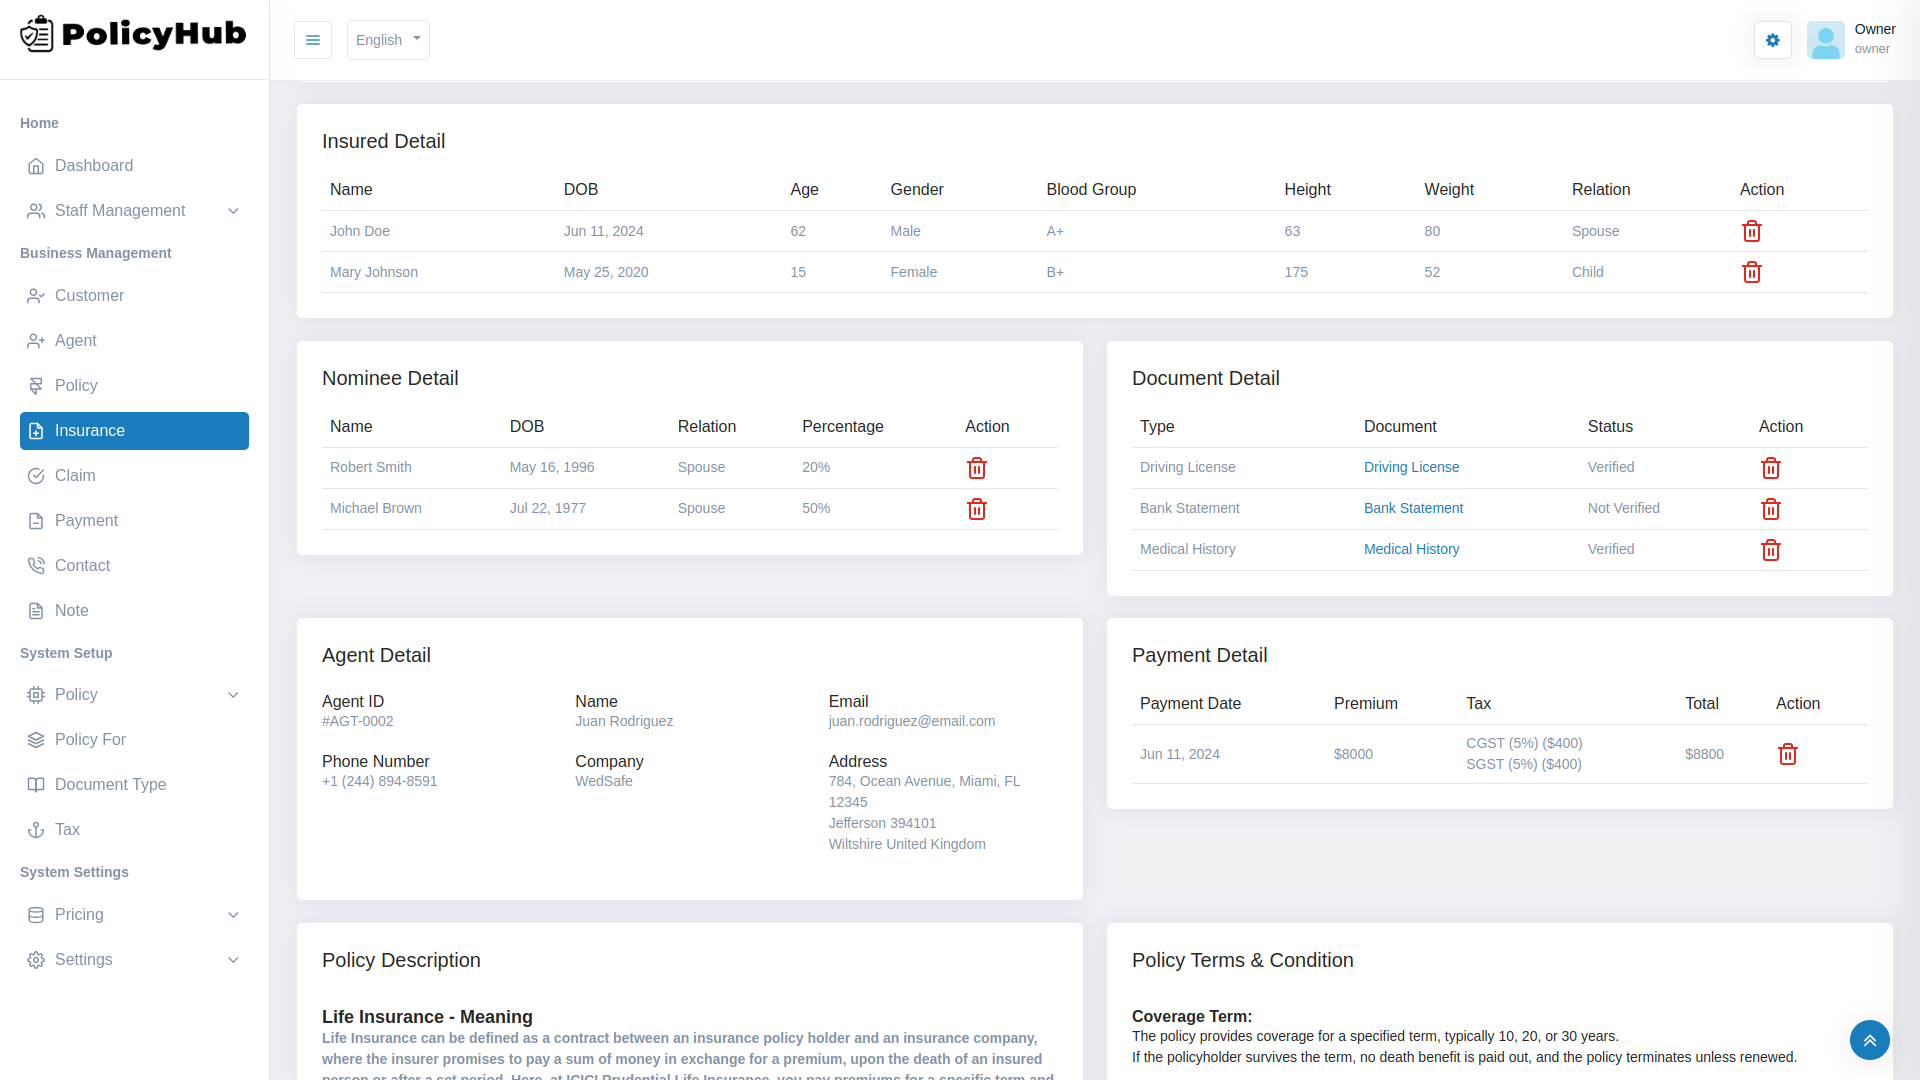View the Medical History document link
The image size is (1920, 1080).
(x=1411, y=549)
